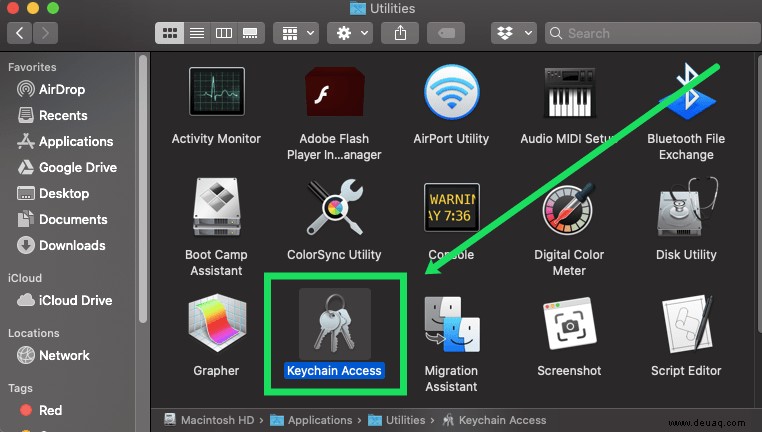The width and height of the screenshot is (762, 432).
Task: Go forward with the forward arrow
Action: pyautogui.click(x=46, y=33)
